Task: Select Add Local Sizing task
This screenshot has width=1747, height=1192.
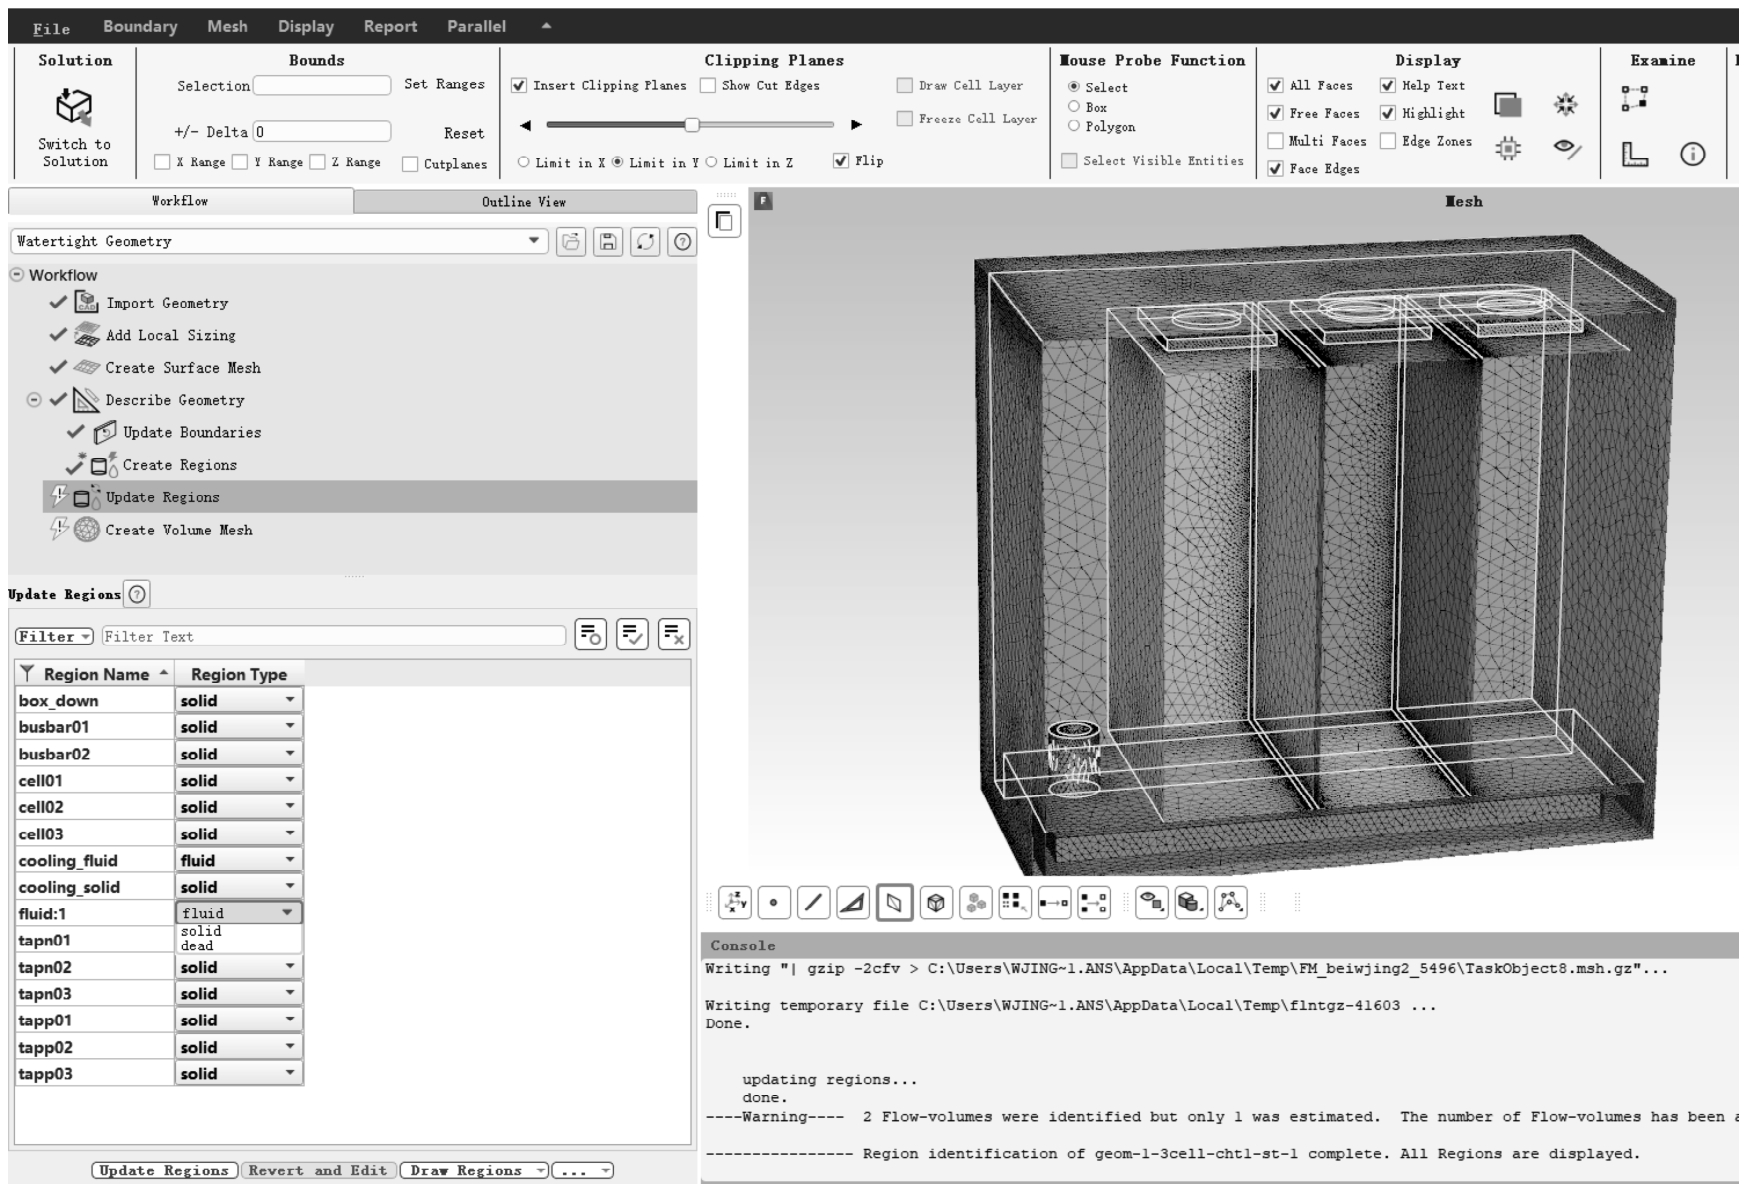Action: click(171, 335)
